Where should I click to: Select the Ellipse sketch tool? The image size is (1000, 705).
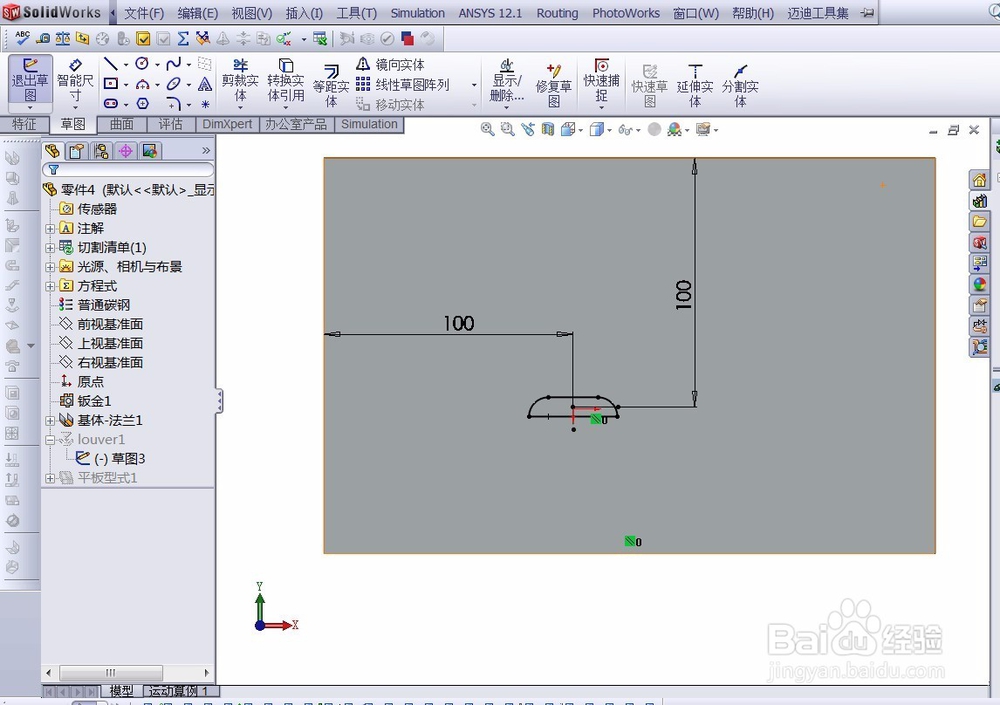173,84
